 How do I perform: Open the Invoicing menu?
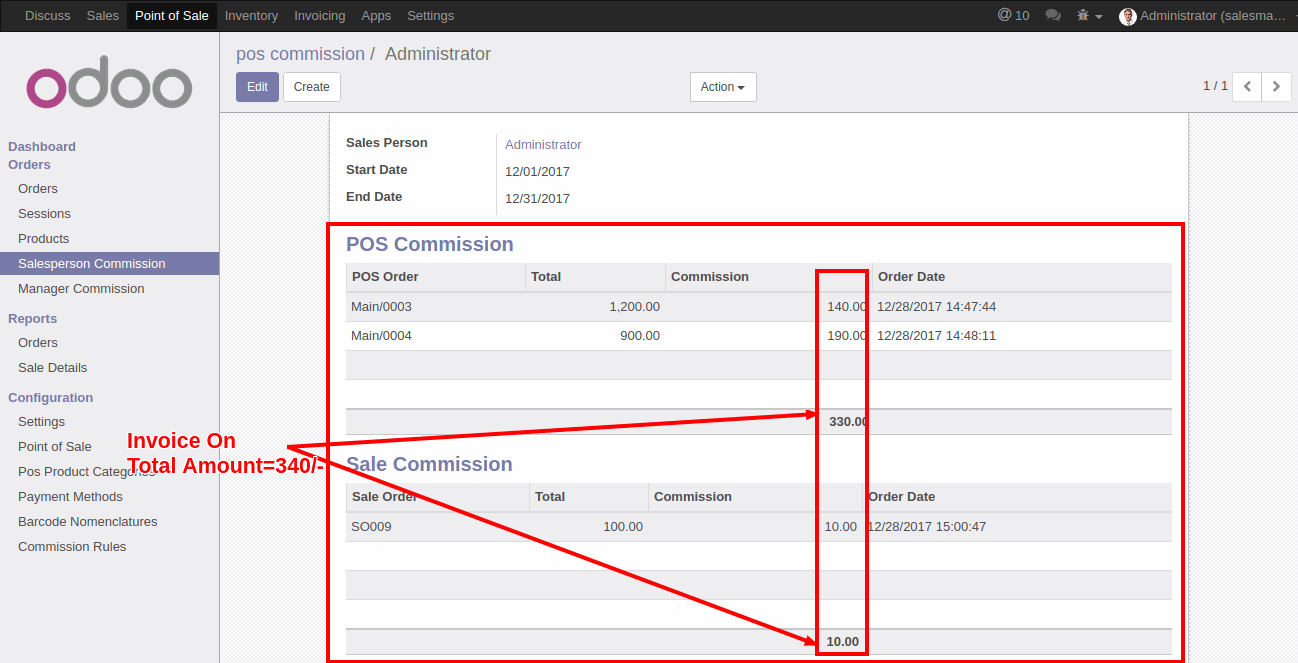pos(320,16)
